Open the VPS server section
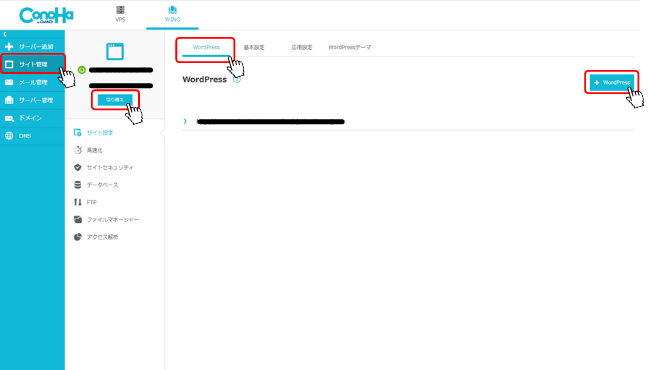 click(120, 14)
